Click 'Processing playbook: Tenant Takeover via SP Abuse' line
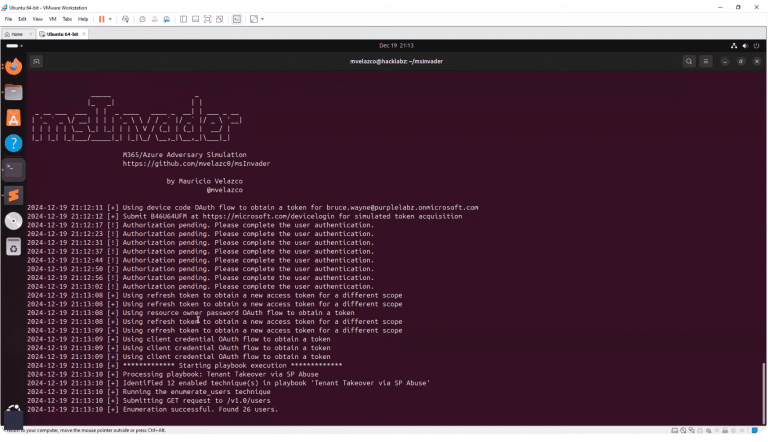Screen dimensions: 768x442 [172, 374]
